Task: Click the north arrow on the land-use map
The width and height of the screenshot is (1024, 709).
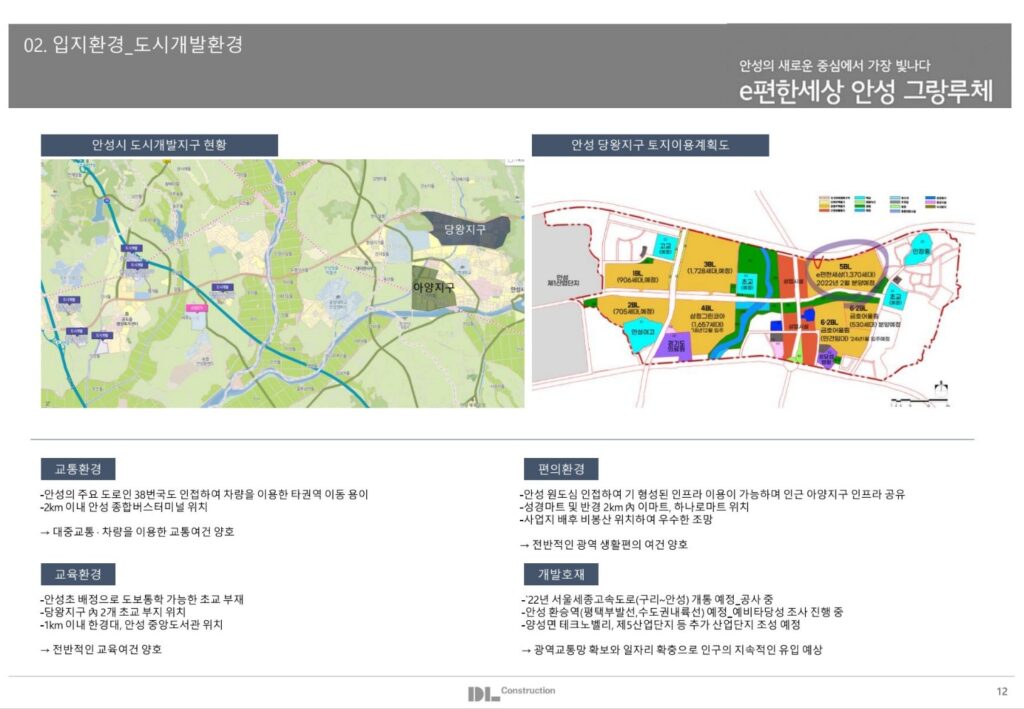Action: pos(940,388)
